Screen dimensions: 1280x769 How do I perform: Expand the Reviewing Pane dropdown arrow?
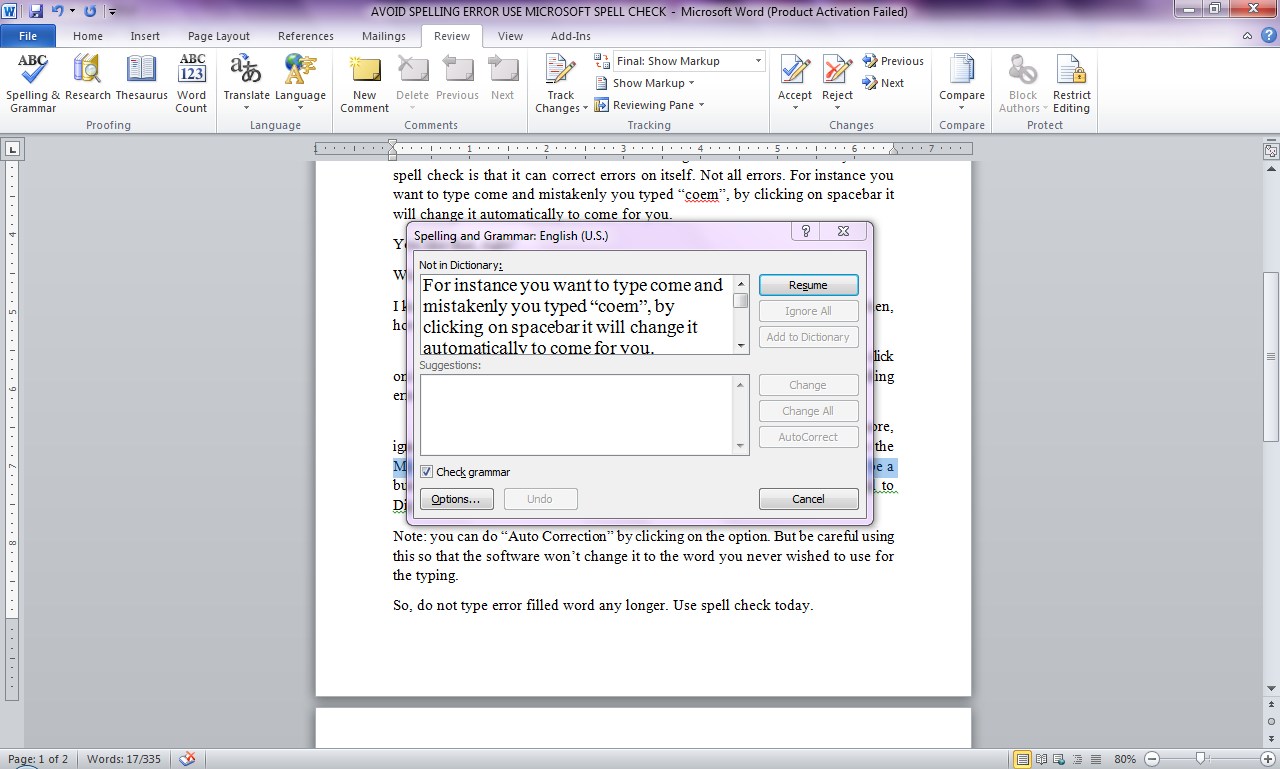701,105
